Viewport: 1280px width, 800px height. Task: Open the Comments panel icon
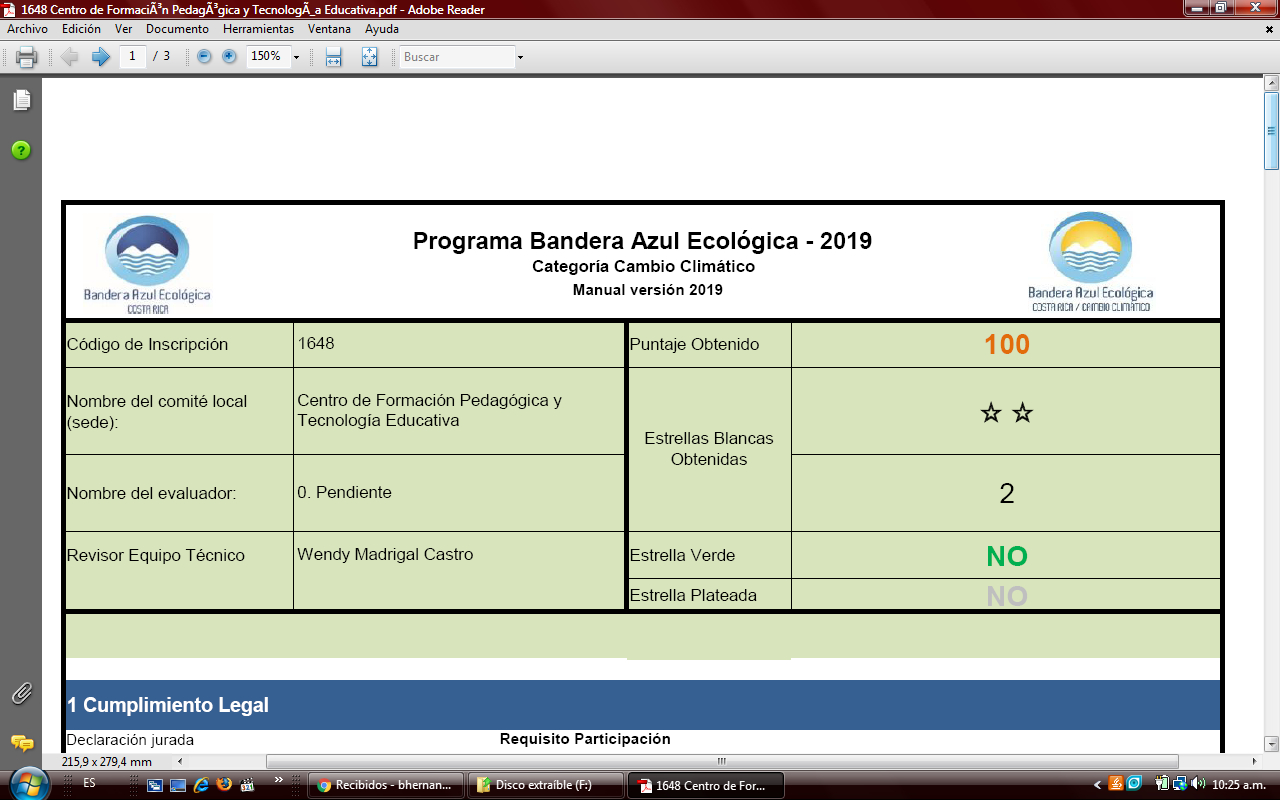(21, 743)
